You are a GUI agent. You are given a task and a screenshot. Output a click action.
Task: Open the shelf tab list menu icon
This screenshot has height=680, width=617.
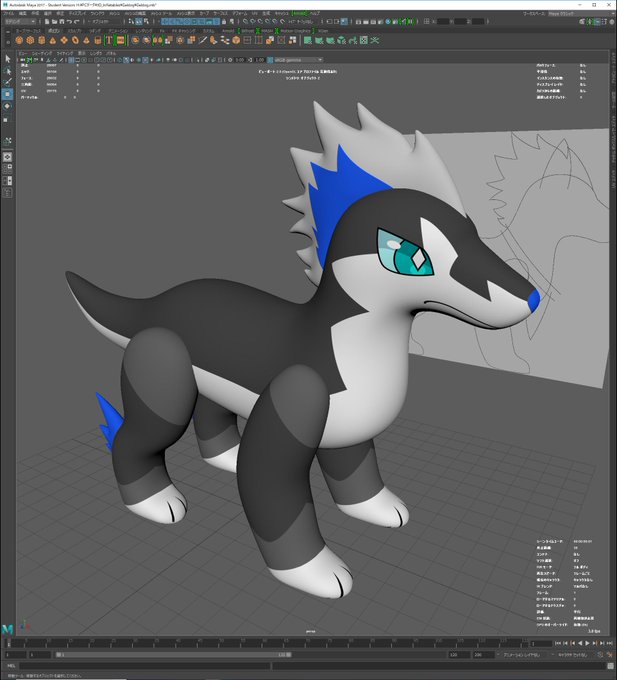click(x=7, y=32)
